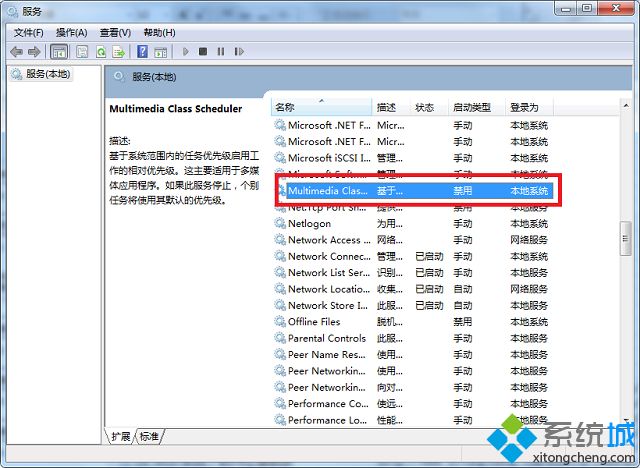Click the Start Service play icon
Image resolution: width=640 pixels, height=468 pixels.
pyautogui.click(x=186, y=51)
